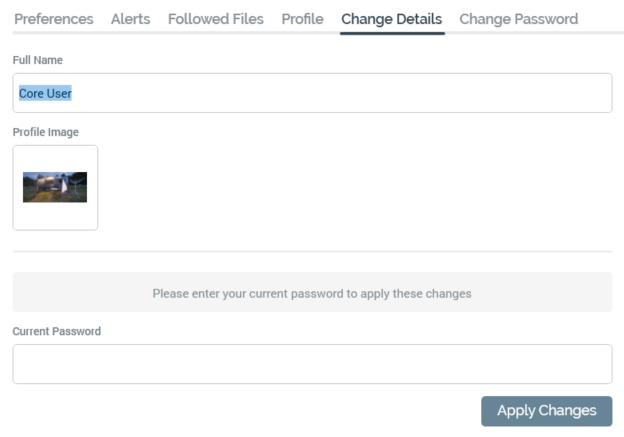Open the Preferences tab
The image size is (624, 437).
pyautogui.click(x=54, y=19)
